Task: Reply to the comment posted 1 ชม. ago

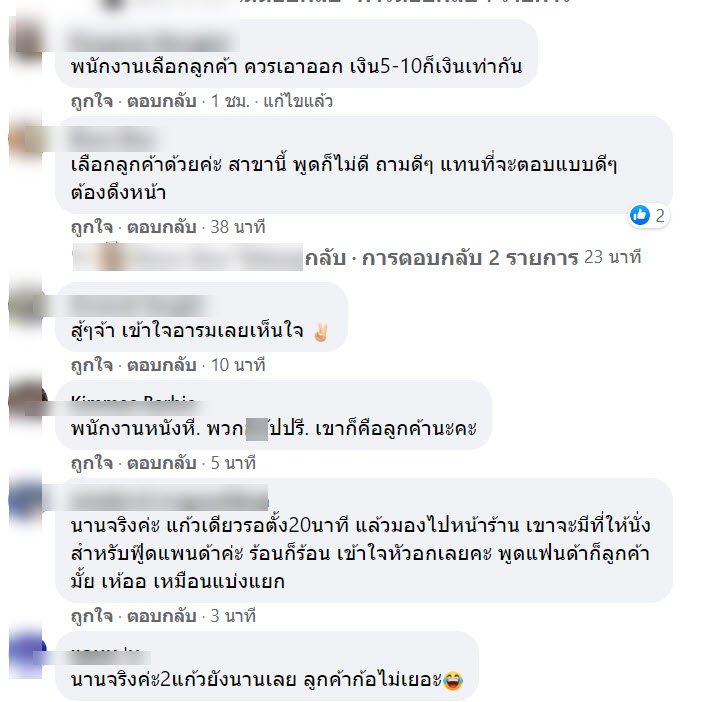Action: pyautogui.click(x=161, y=101)
